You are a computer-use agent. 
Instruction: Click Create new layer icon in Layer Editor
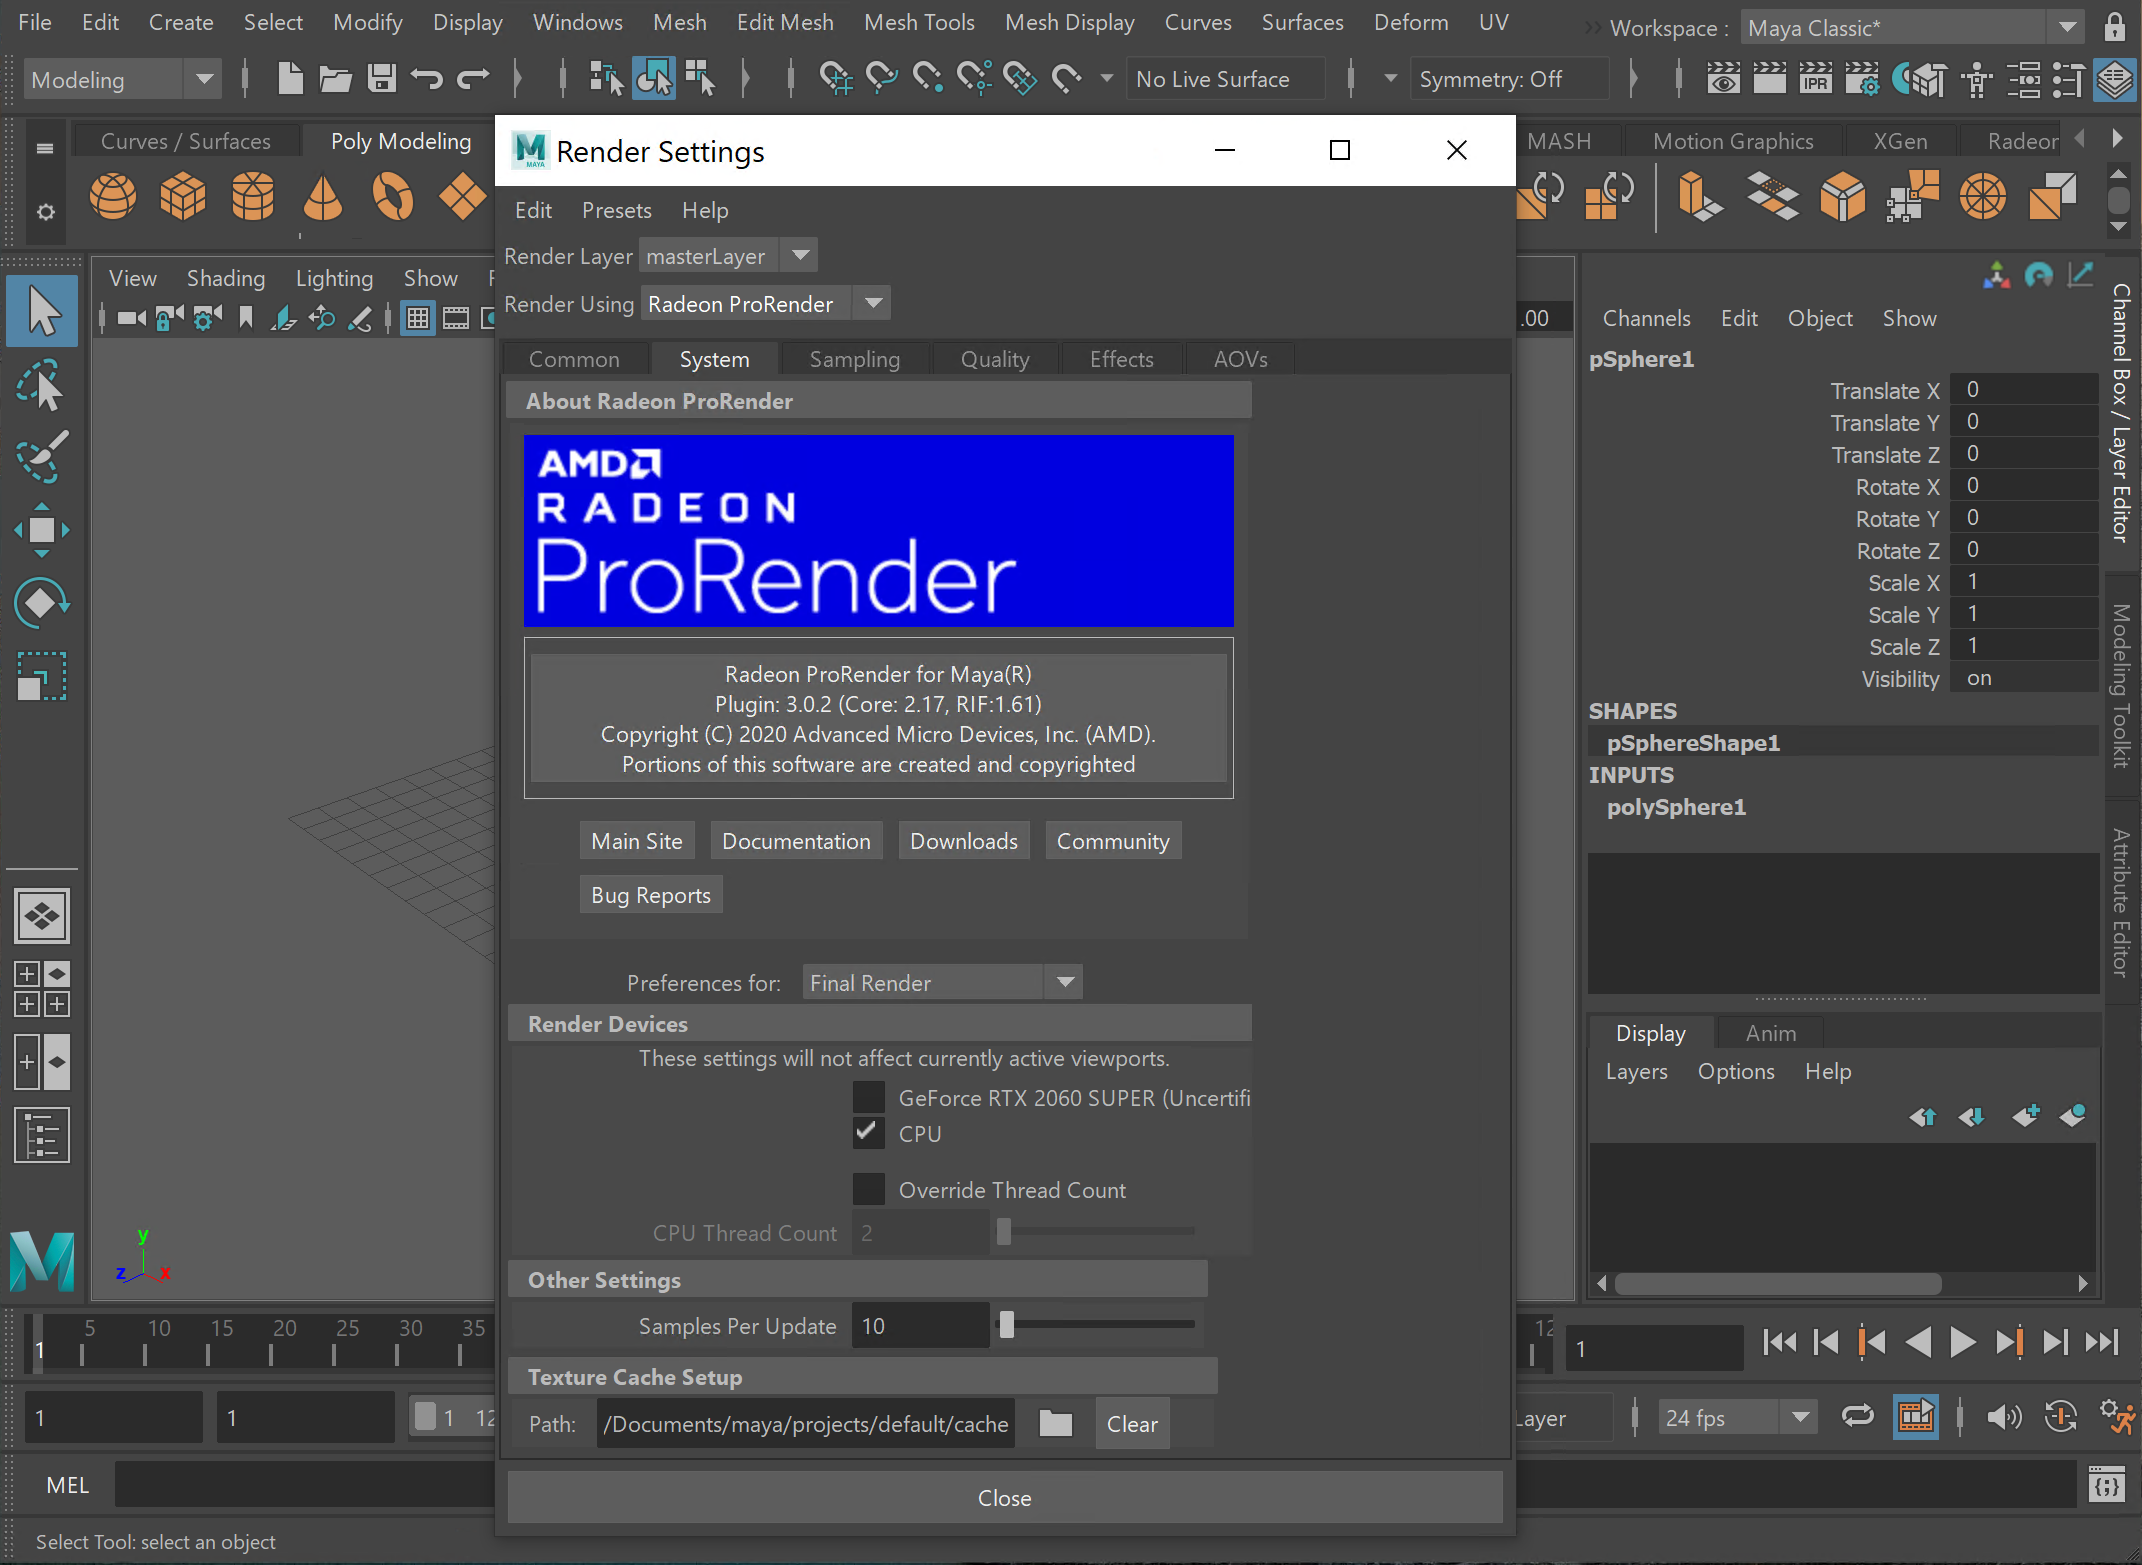2024,1115
